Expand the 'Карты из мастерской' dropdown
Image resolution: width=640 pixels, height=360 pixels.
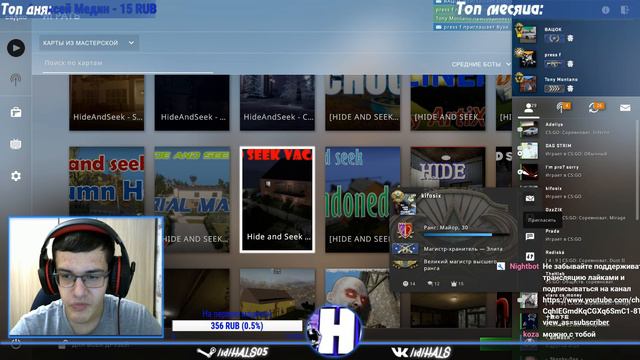89,43
